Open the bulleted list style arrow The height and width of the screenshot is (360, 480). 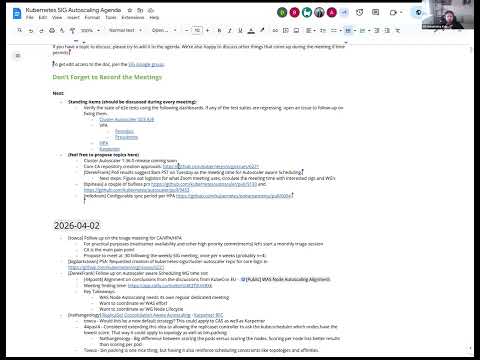355,30
